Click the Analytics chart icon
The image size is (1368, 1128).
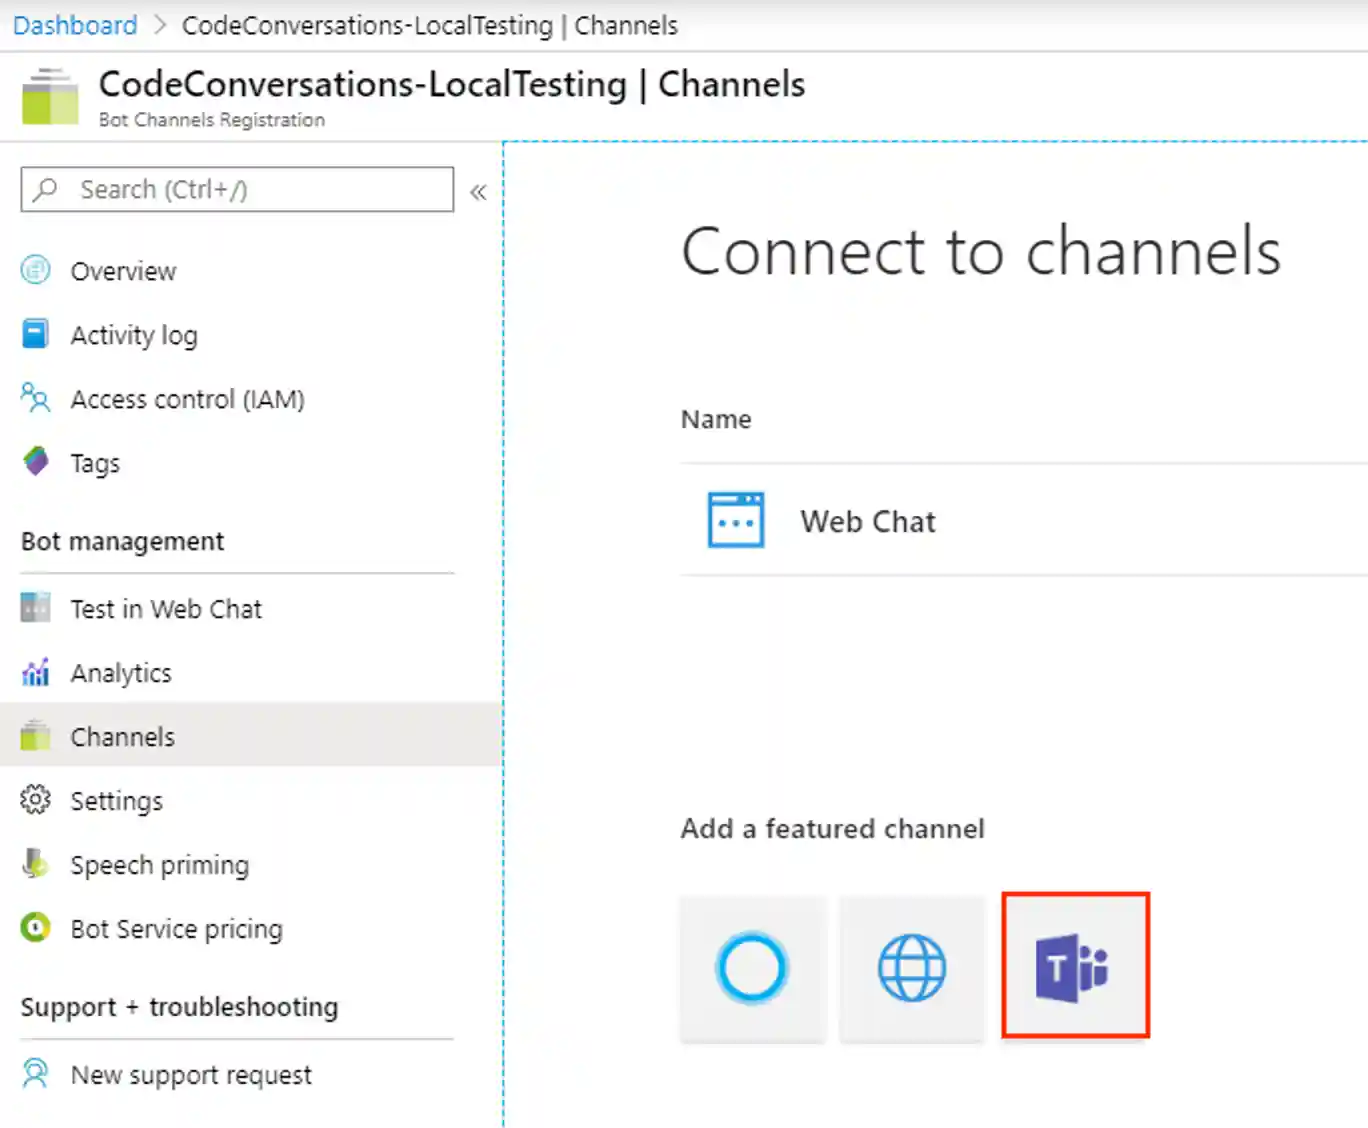point(36,672)
